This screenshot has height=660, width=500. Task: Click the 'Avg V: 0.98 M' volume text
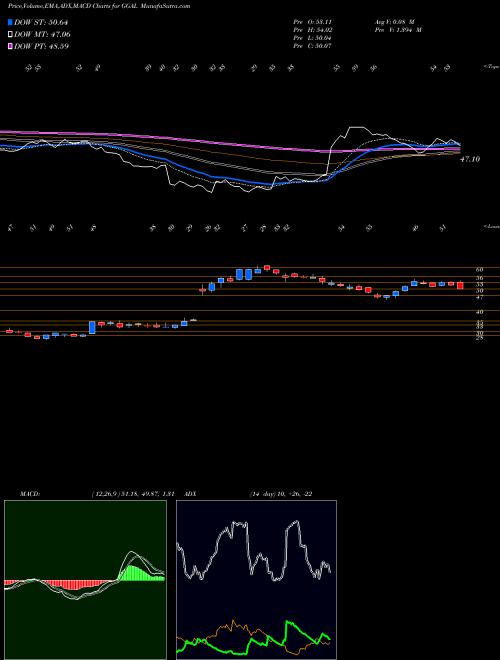pos(396,22)
